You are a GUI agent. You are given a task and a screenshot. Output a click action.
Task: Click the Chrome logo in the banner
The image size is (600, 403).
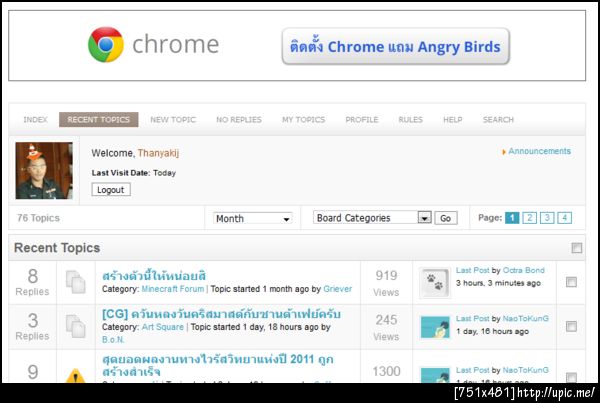tap(106, 45)
